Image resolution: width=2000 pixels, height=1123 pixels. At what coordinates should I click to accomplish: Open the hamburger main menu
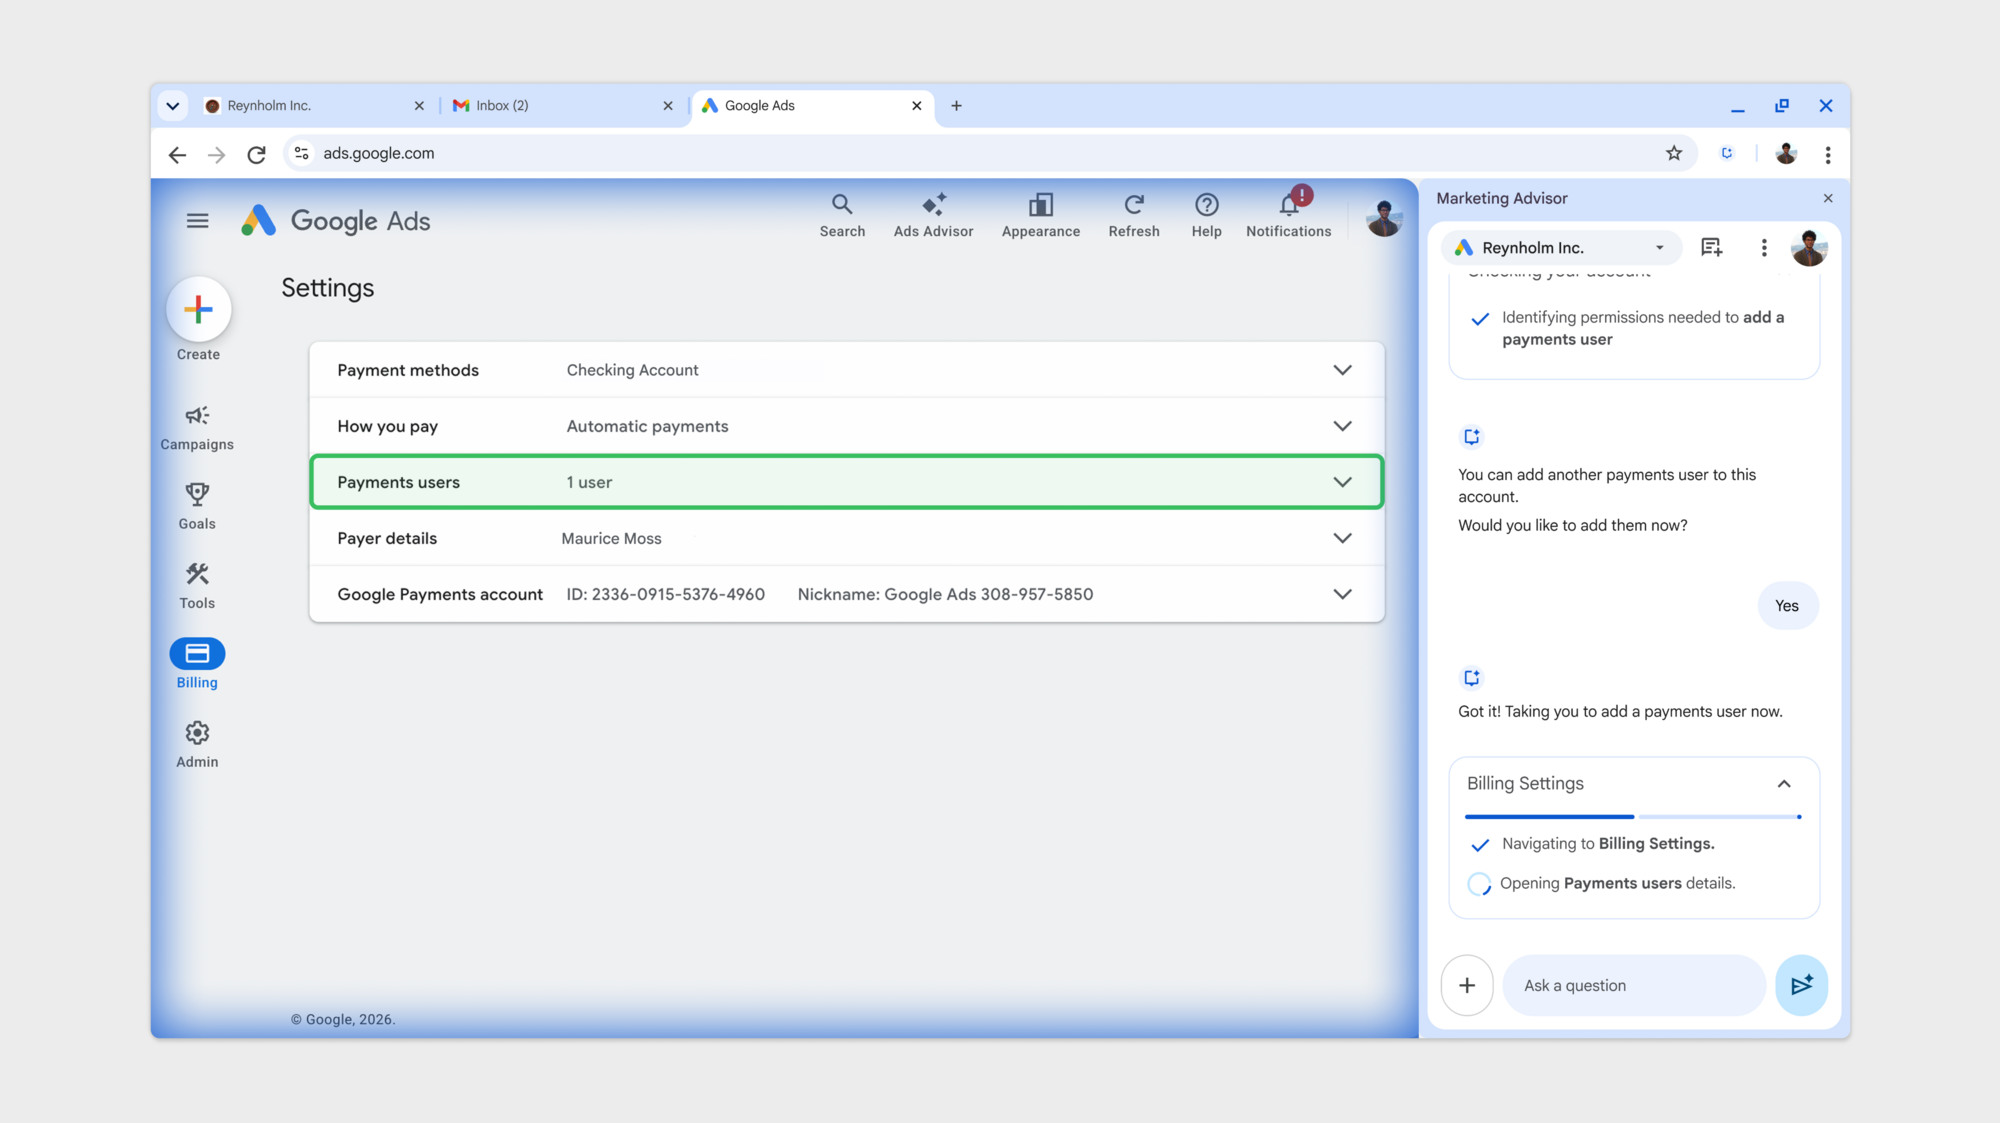point(197,221)
